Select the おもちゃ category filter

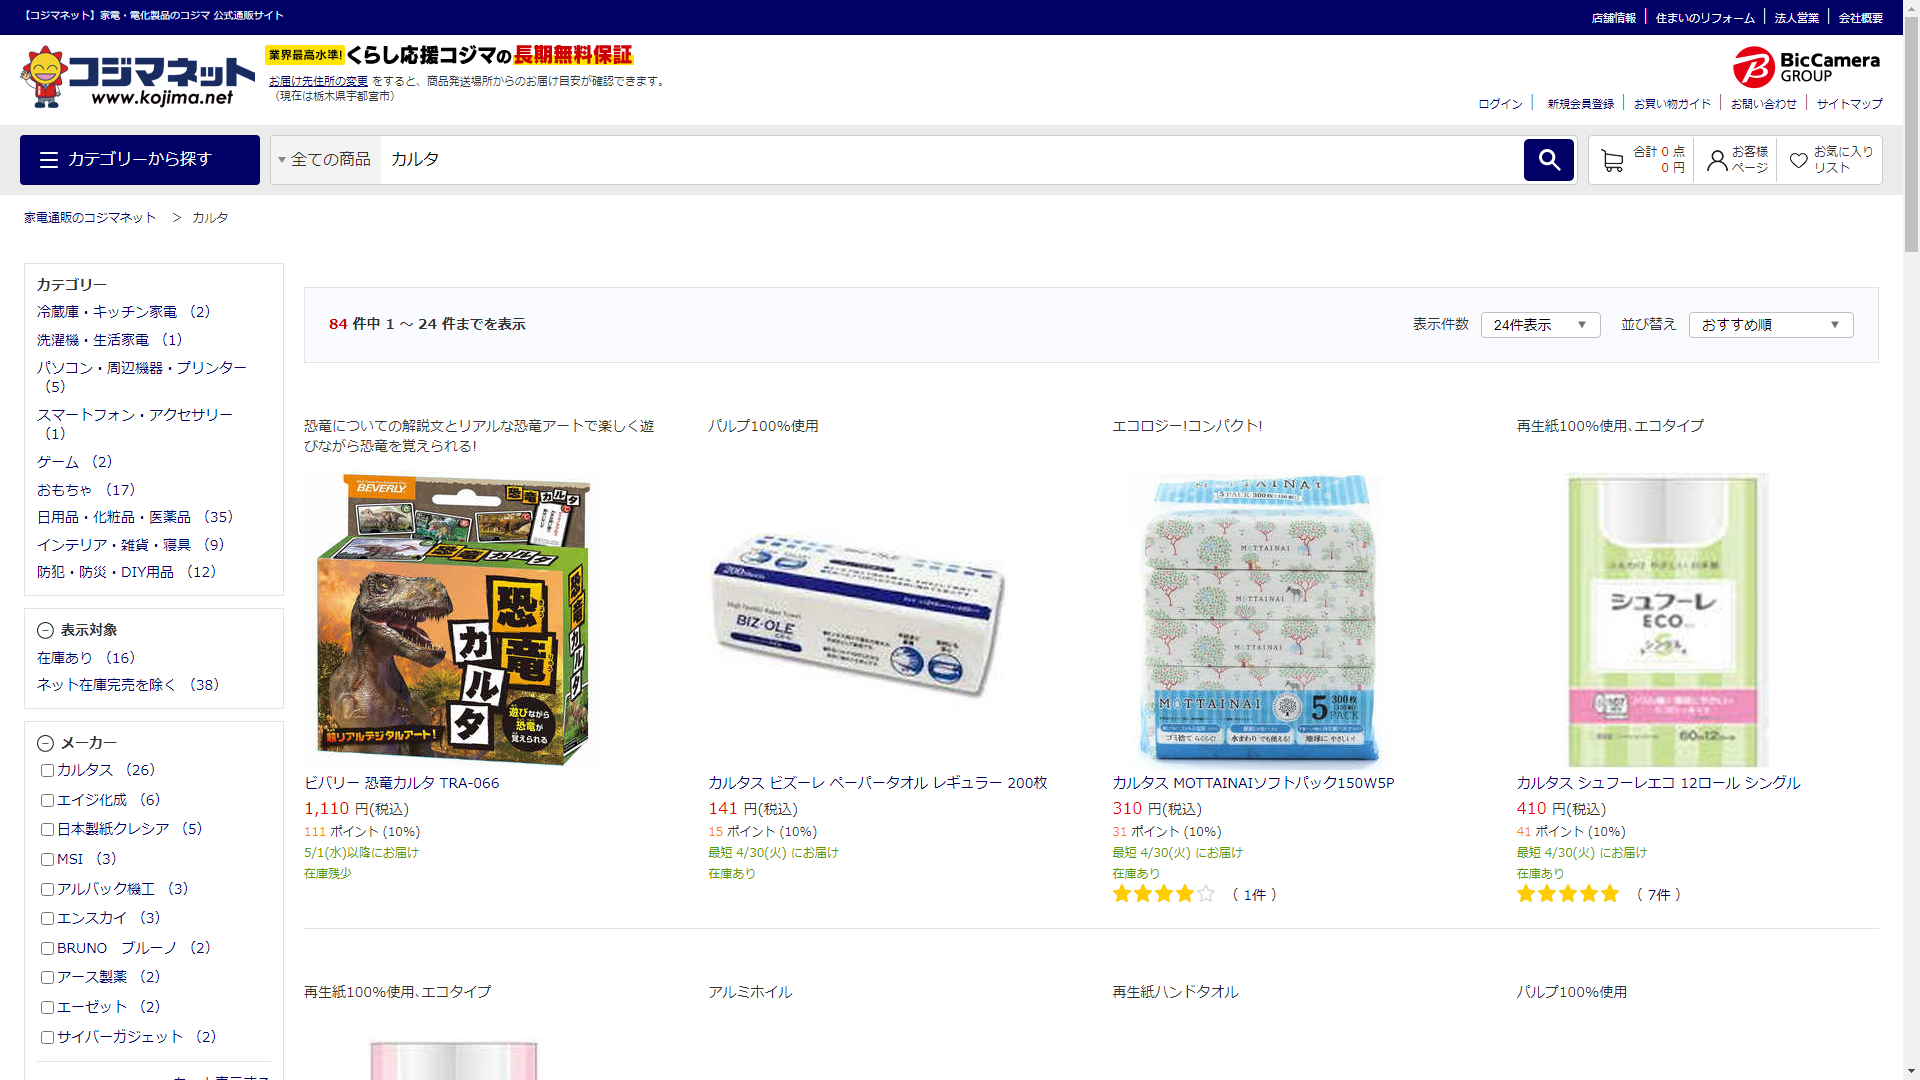pyautogui.click(x=65, y=490)
